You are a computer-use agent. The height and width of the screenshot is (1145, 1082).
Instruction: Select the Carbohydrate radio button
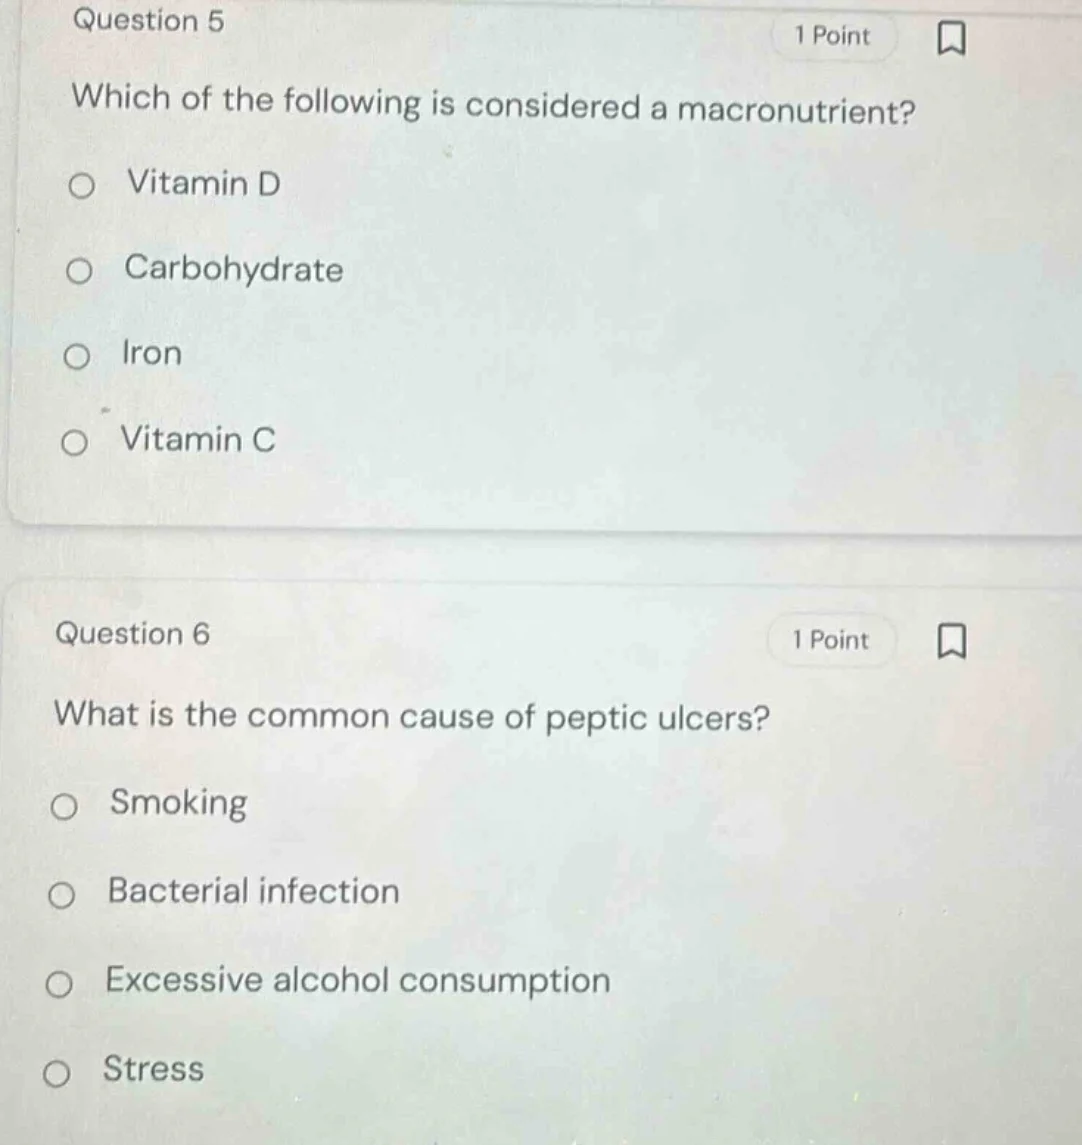(84, 271)
